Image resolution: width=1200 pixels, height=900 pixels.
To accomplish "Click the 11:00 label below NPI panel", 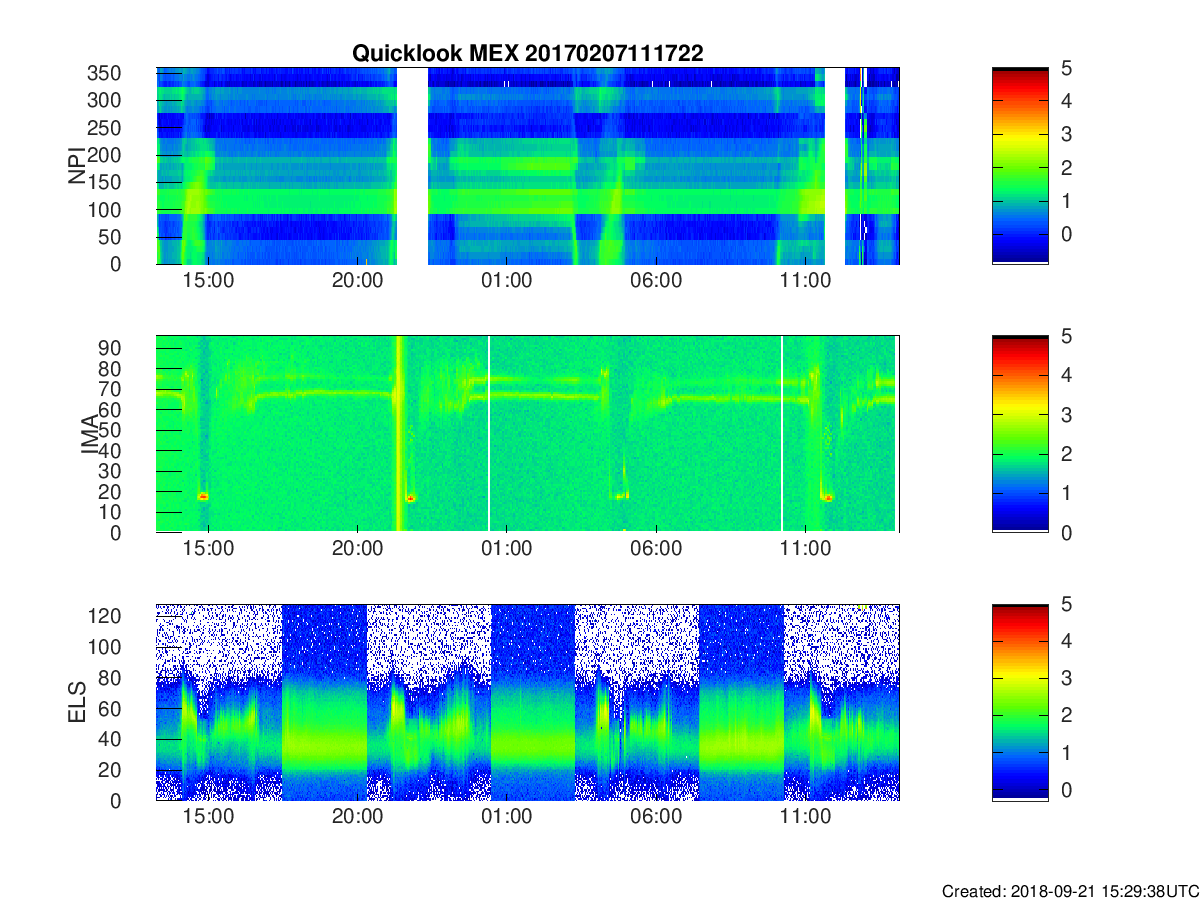I will [x=805, y=281].
